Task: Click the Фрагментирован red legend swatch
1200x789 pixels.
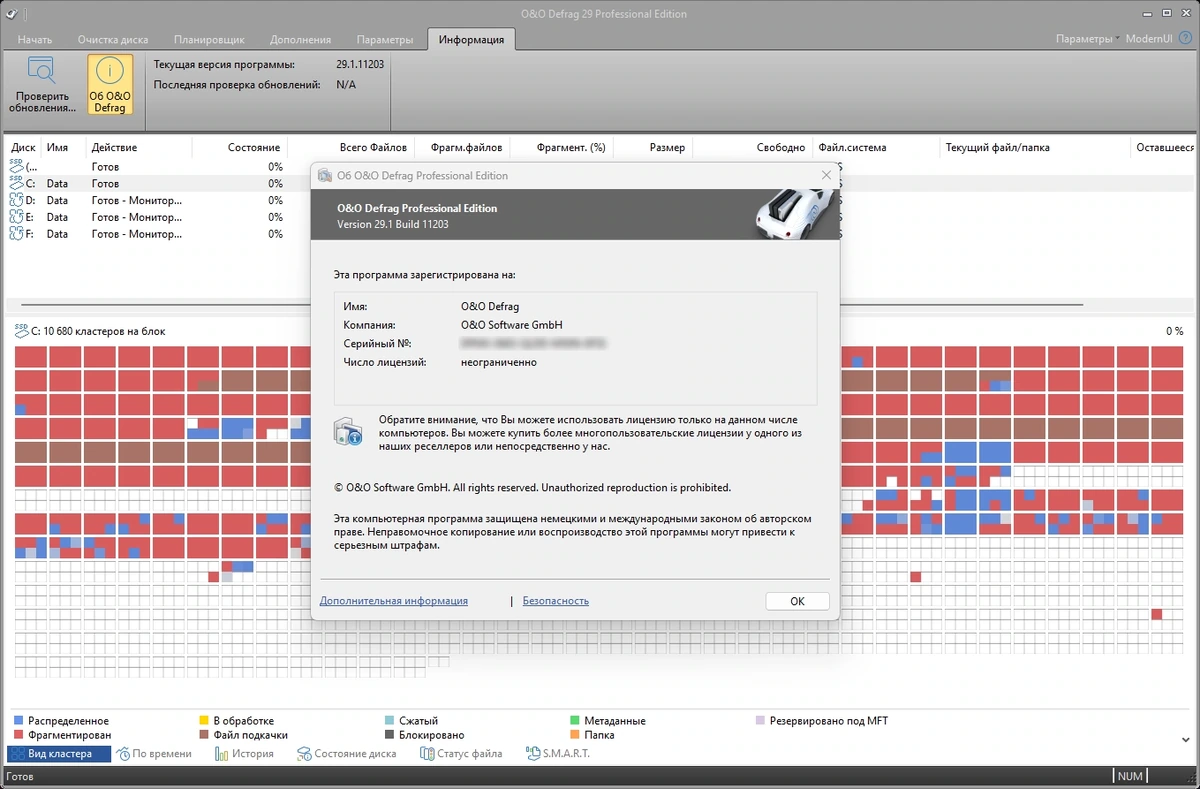Action: 18,735
